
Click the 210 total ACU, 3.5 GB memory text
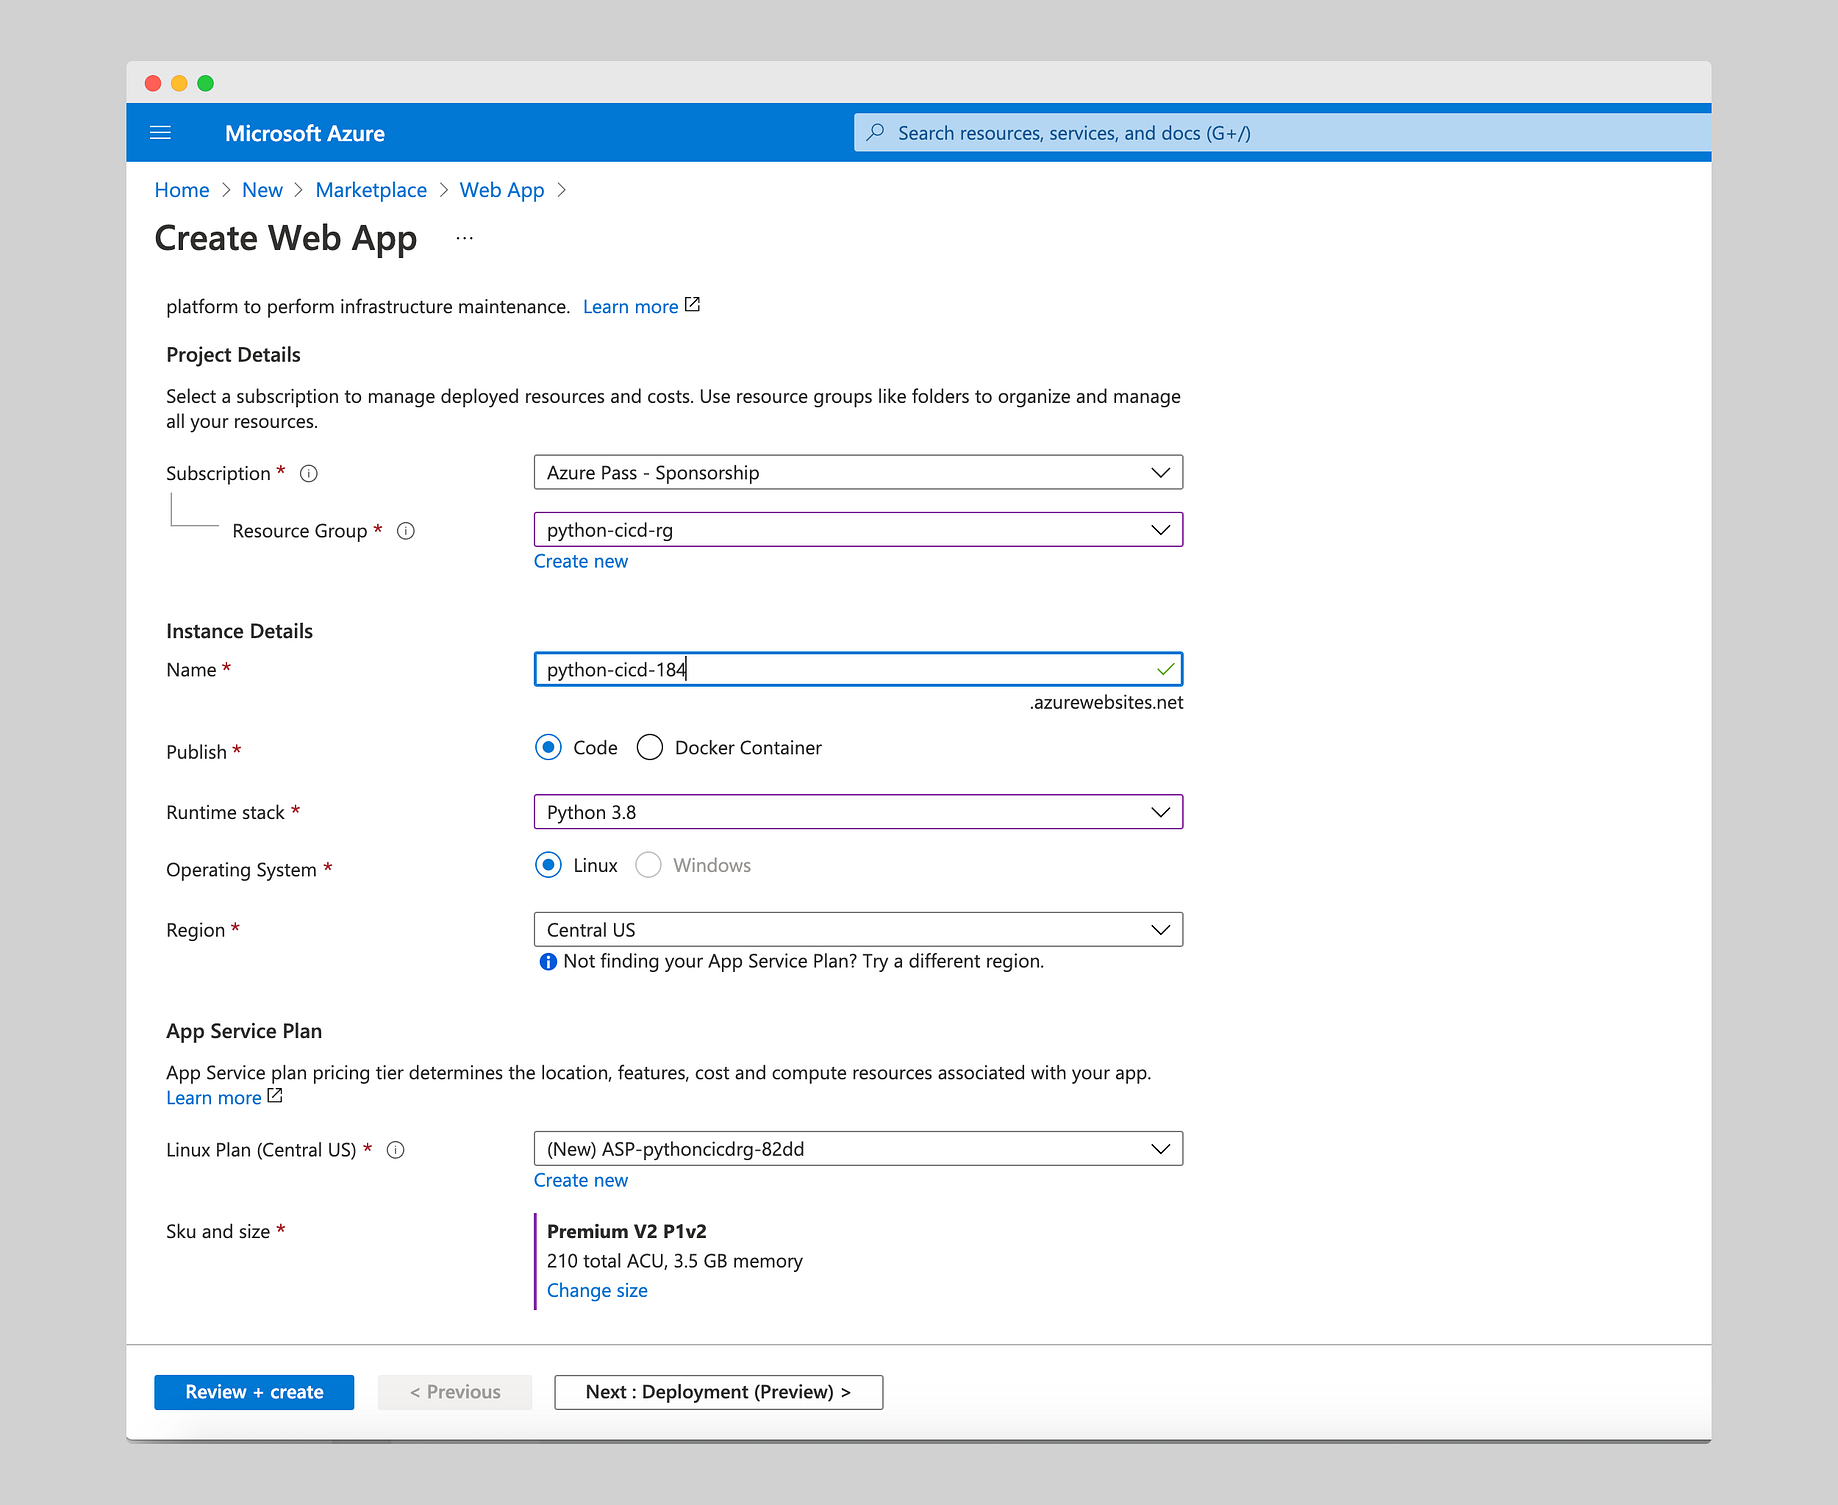(675, 1262)
